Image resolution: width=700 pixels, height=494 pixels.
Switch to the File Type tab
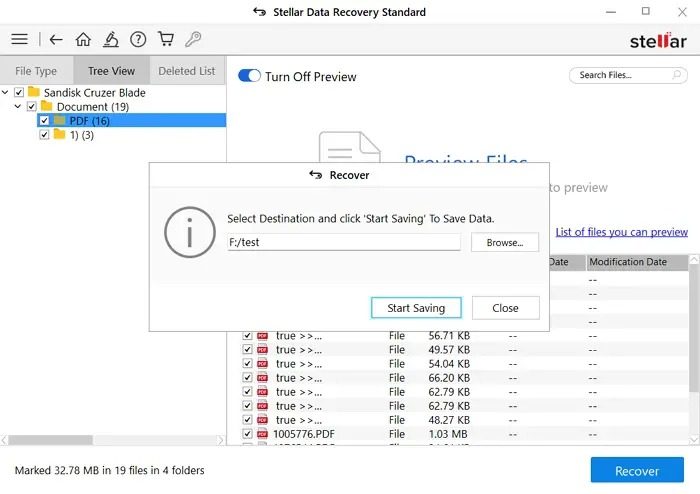(36, 71)
